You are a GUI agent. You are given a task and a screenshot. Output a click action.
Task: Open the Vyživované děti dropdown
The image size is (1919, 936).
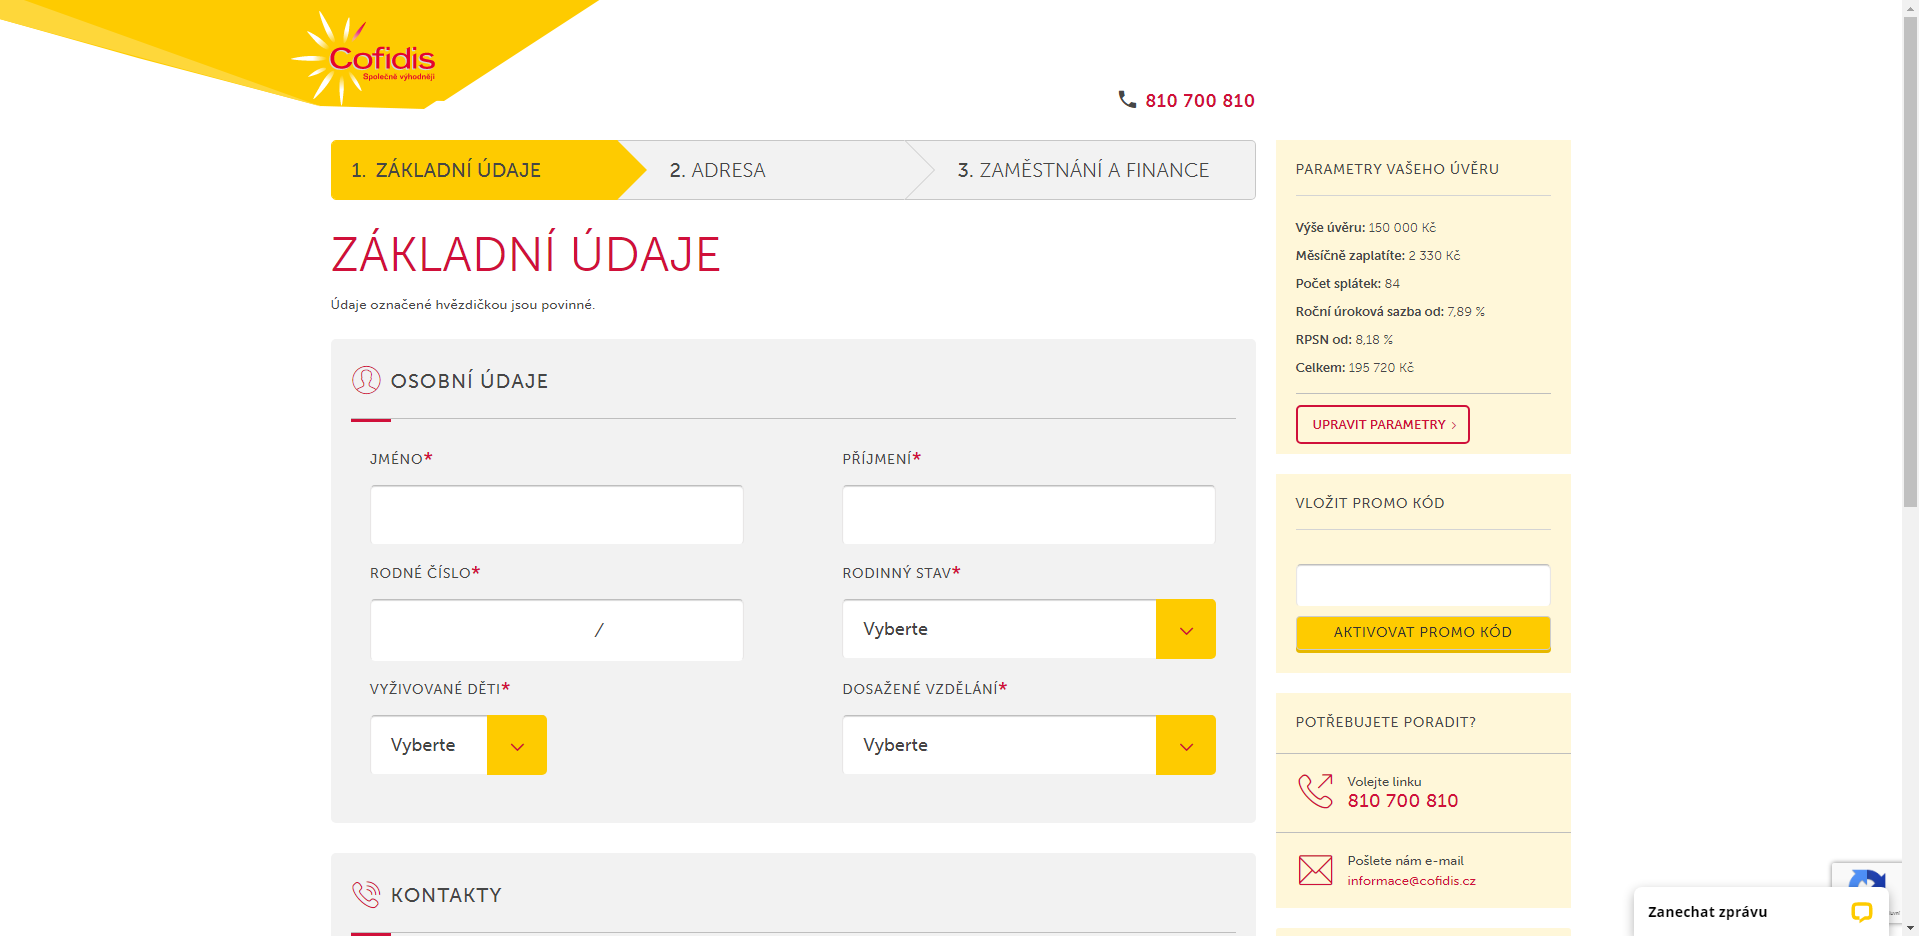click(458, 745)
